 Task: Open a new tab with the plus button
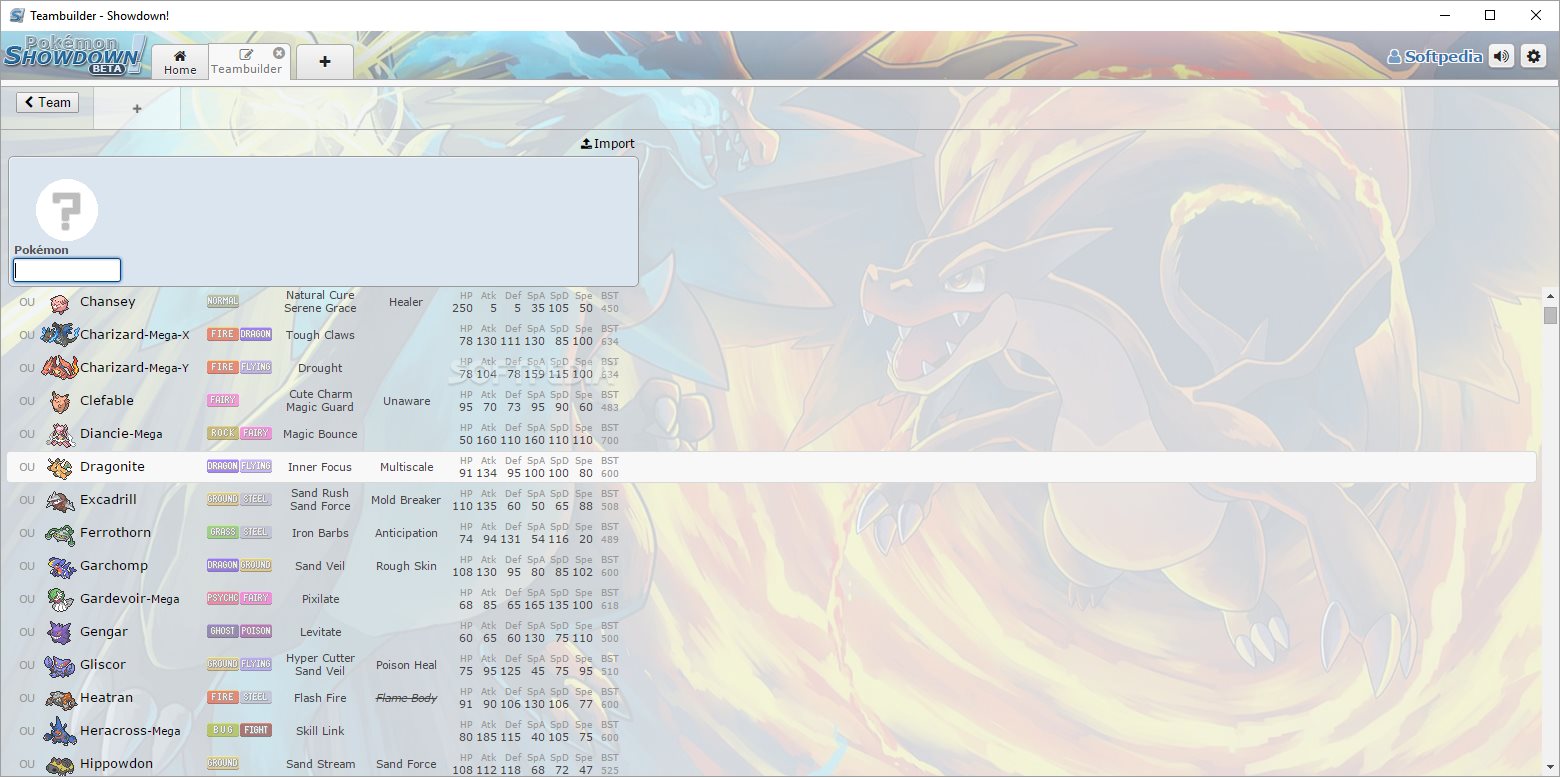[x=325, y=62]
